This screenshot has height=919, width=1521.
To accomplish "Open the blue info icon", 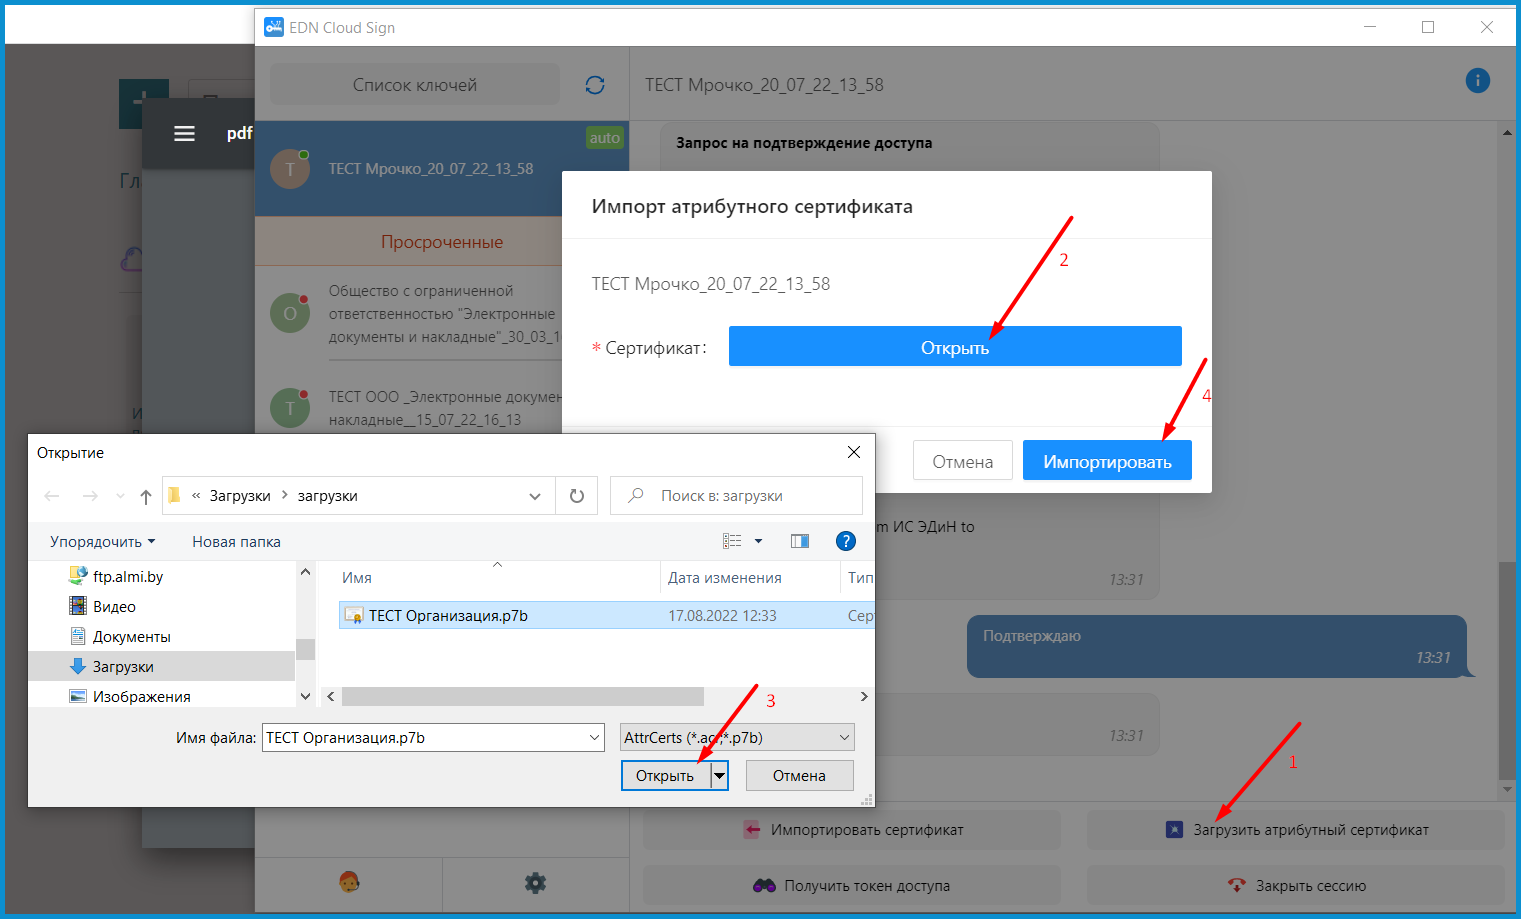I will tap(1477, 81).
